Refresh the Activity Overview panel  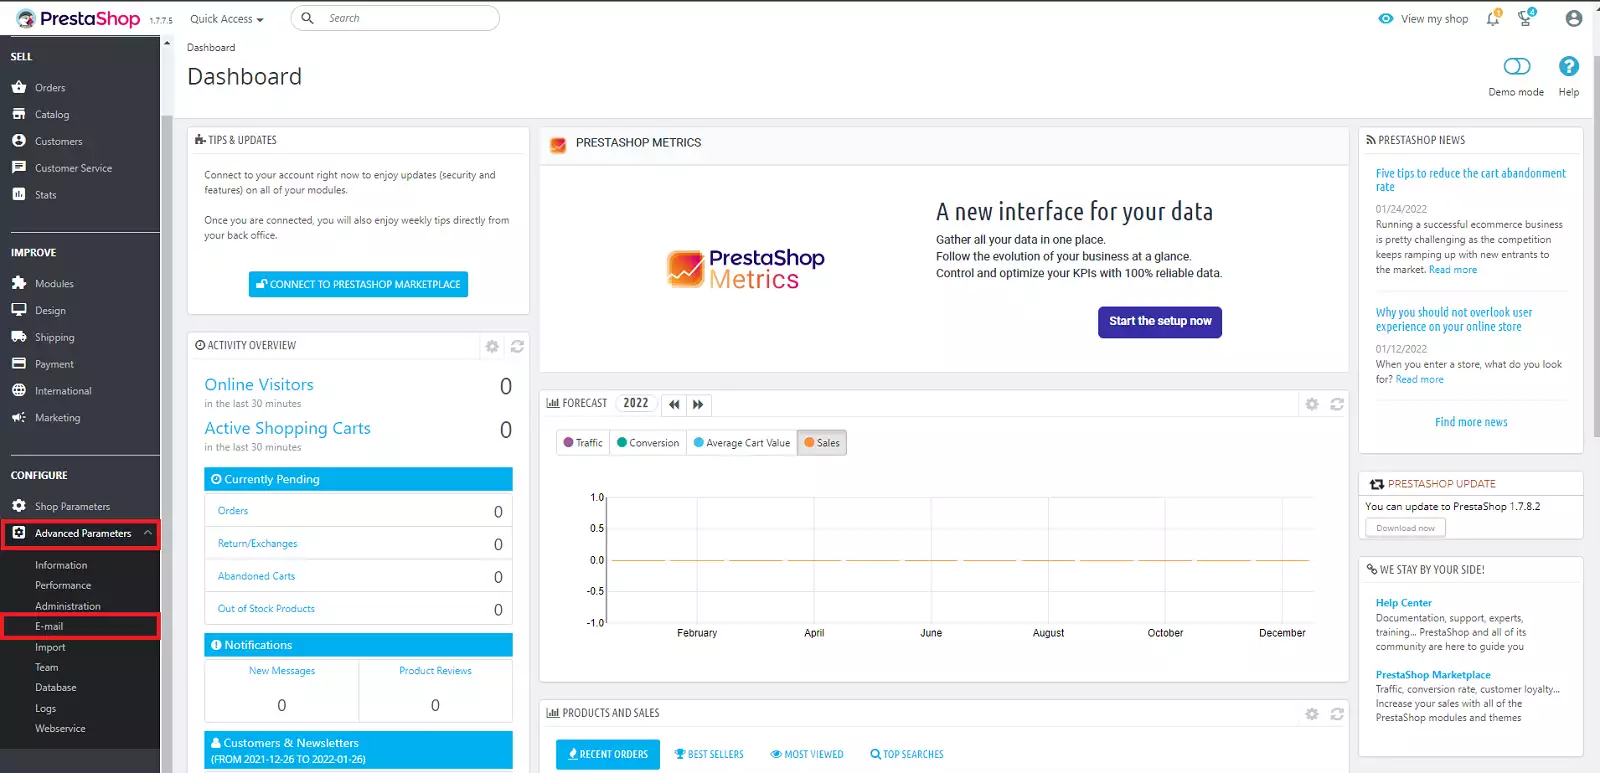(x=517, y=346)
